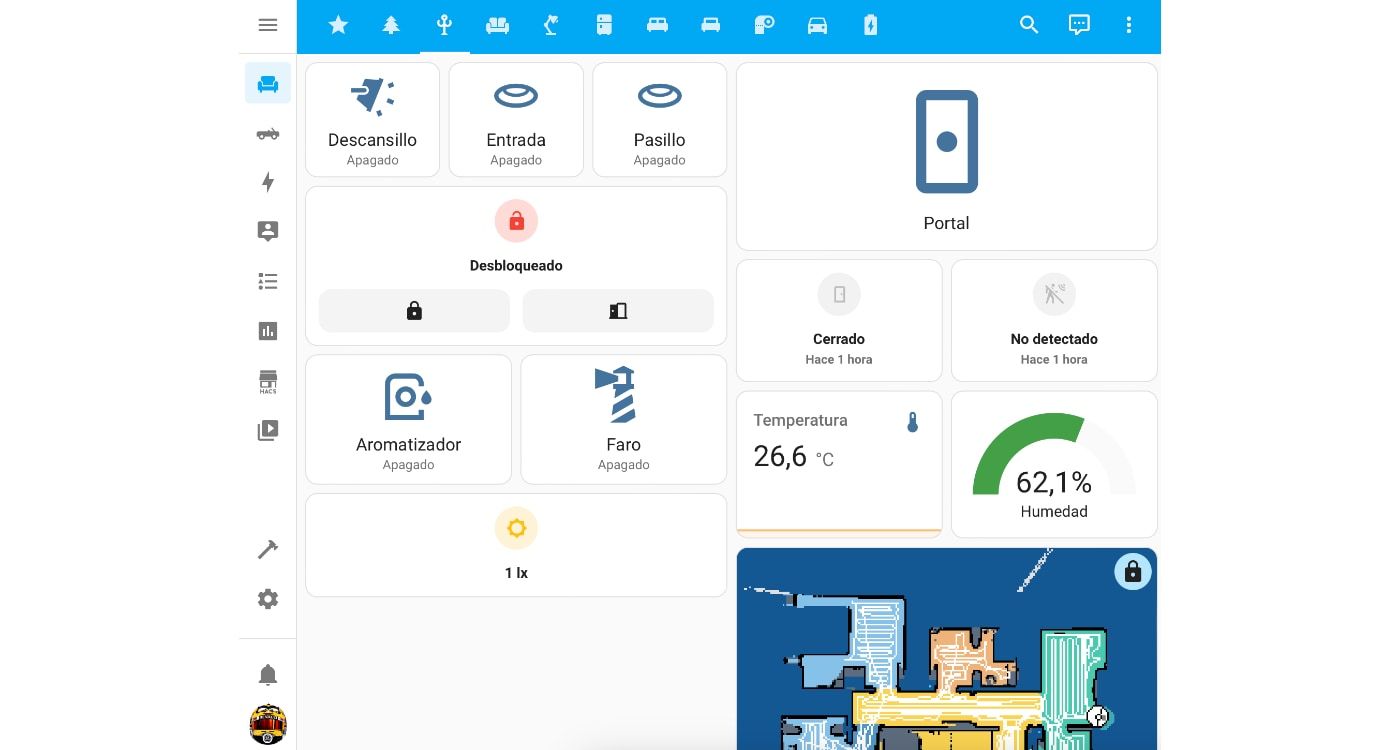Open Media player icon in sidebar
The height and width of the screenshot is (750, 1400).
tap(267, 431)
